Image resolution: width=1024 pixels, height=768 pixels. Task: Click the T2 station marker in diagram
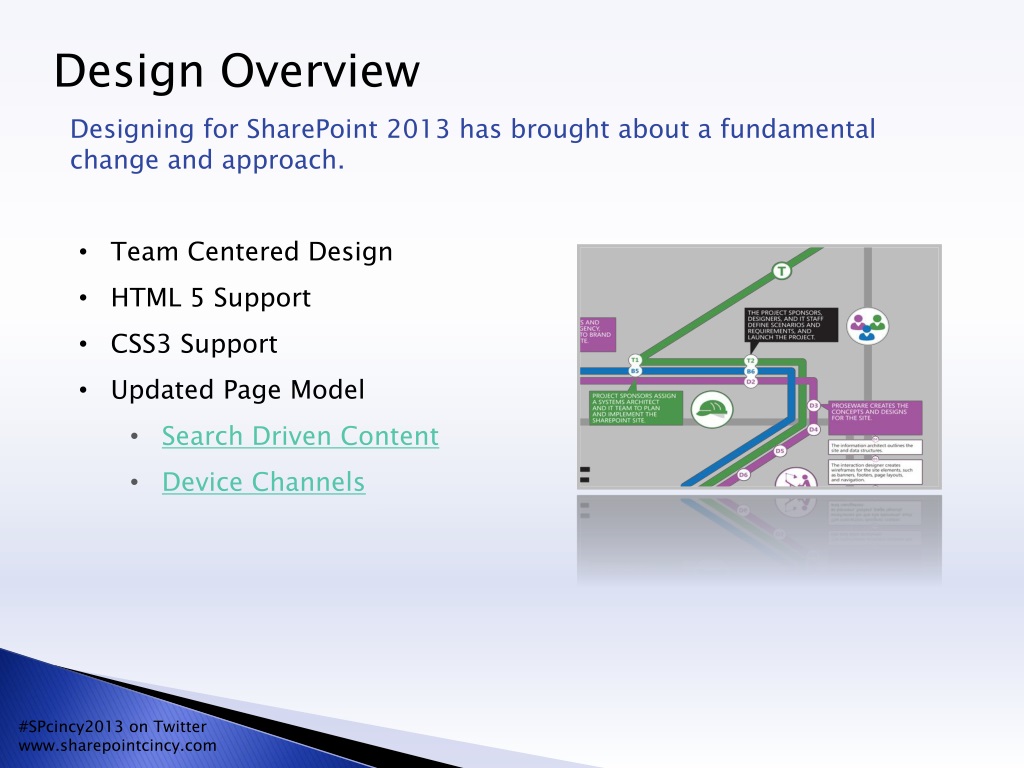(751, 360)
